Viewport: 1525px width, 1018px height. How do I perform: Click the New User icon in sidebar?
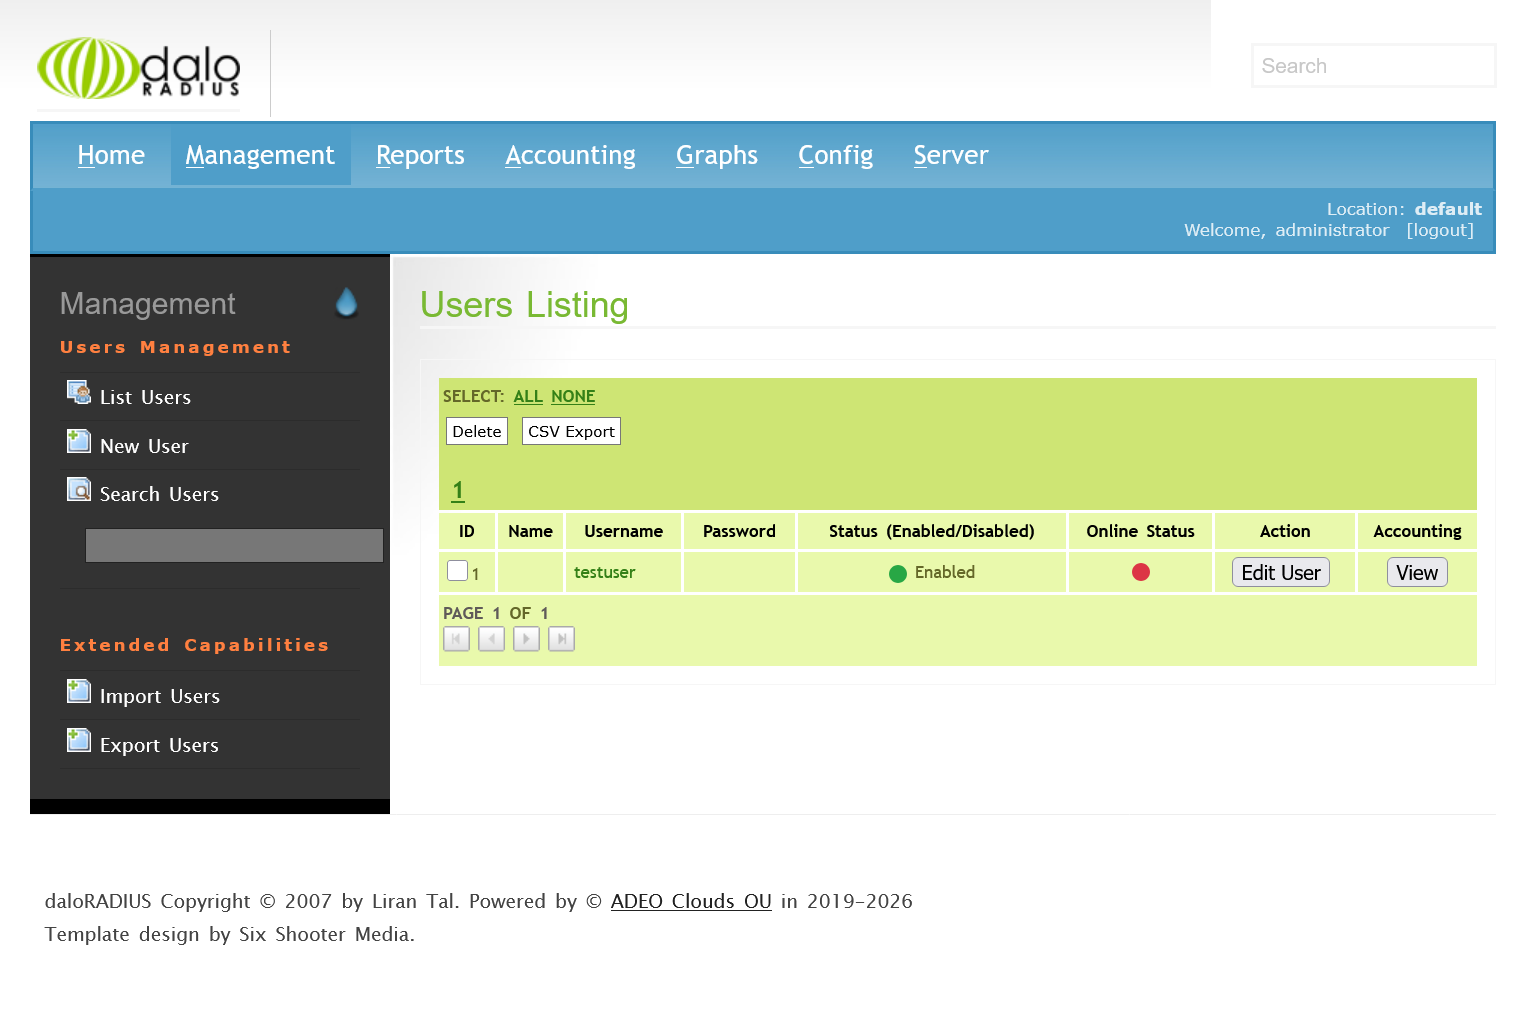coord(79,441)
